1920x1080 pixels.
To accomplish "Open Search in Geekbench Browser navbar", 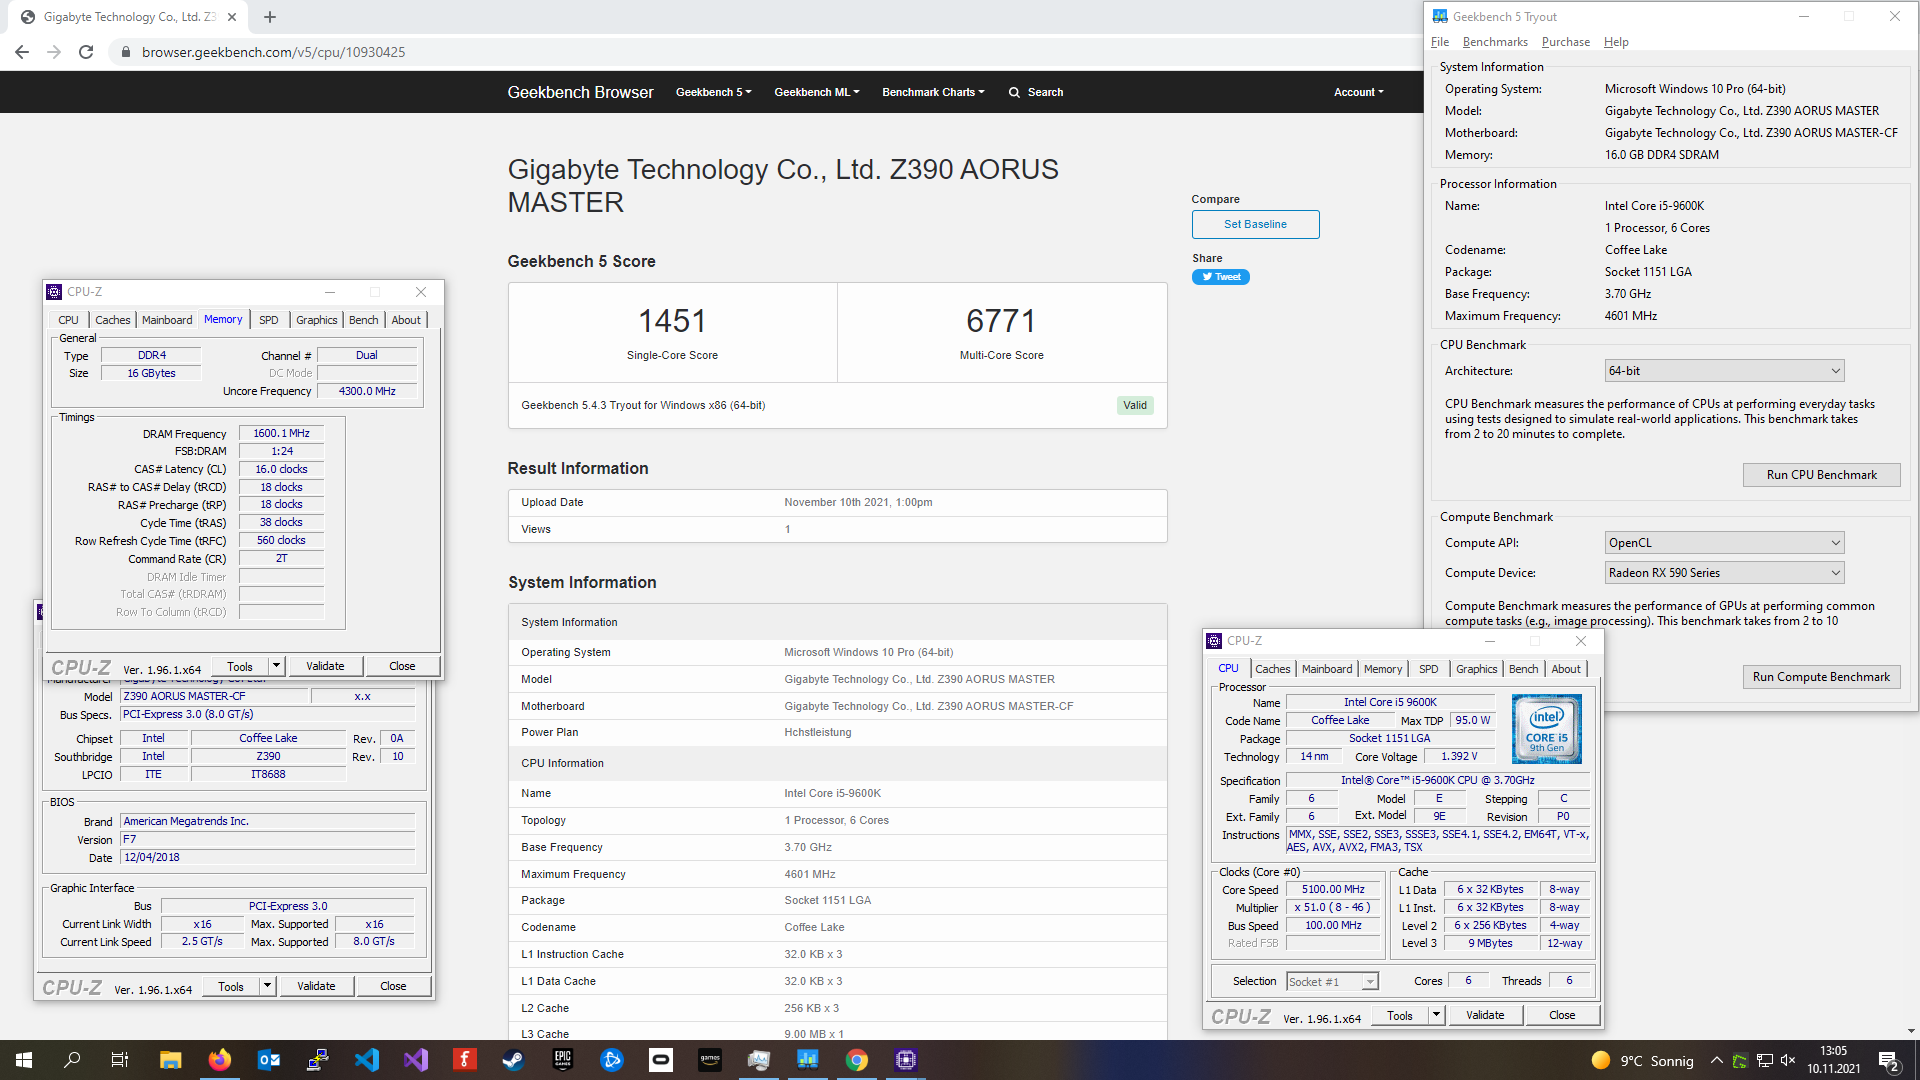I will tap(1035, 92).
